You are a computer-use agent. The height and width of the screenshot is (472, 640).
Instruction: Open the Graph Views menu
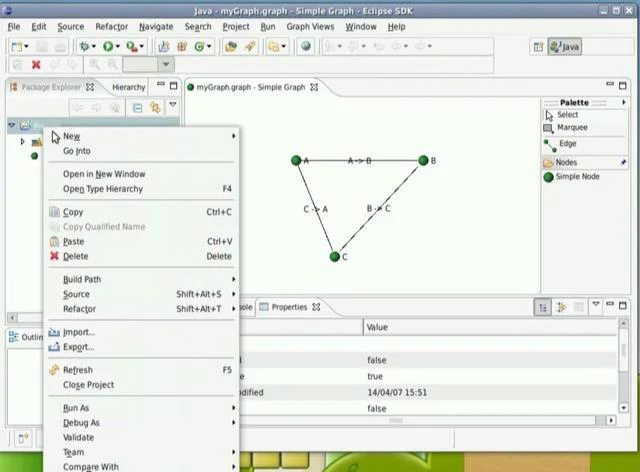[x=310, y=27]
